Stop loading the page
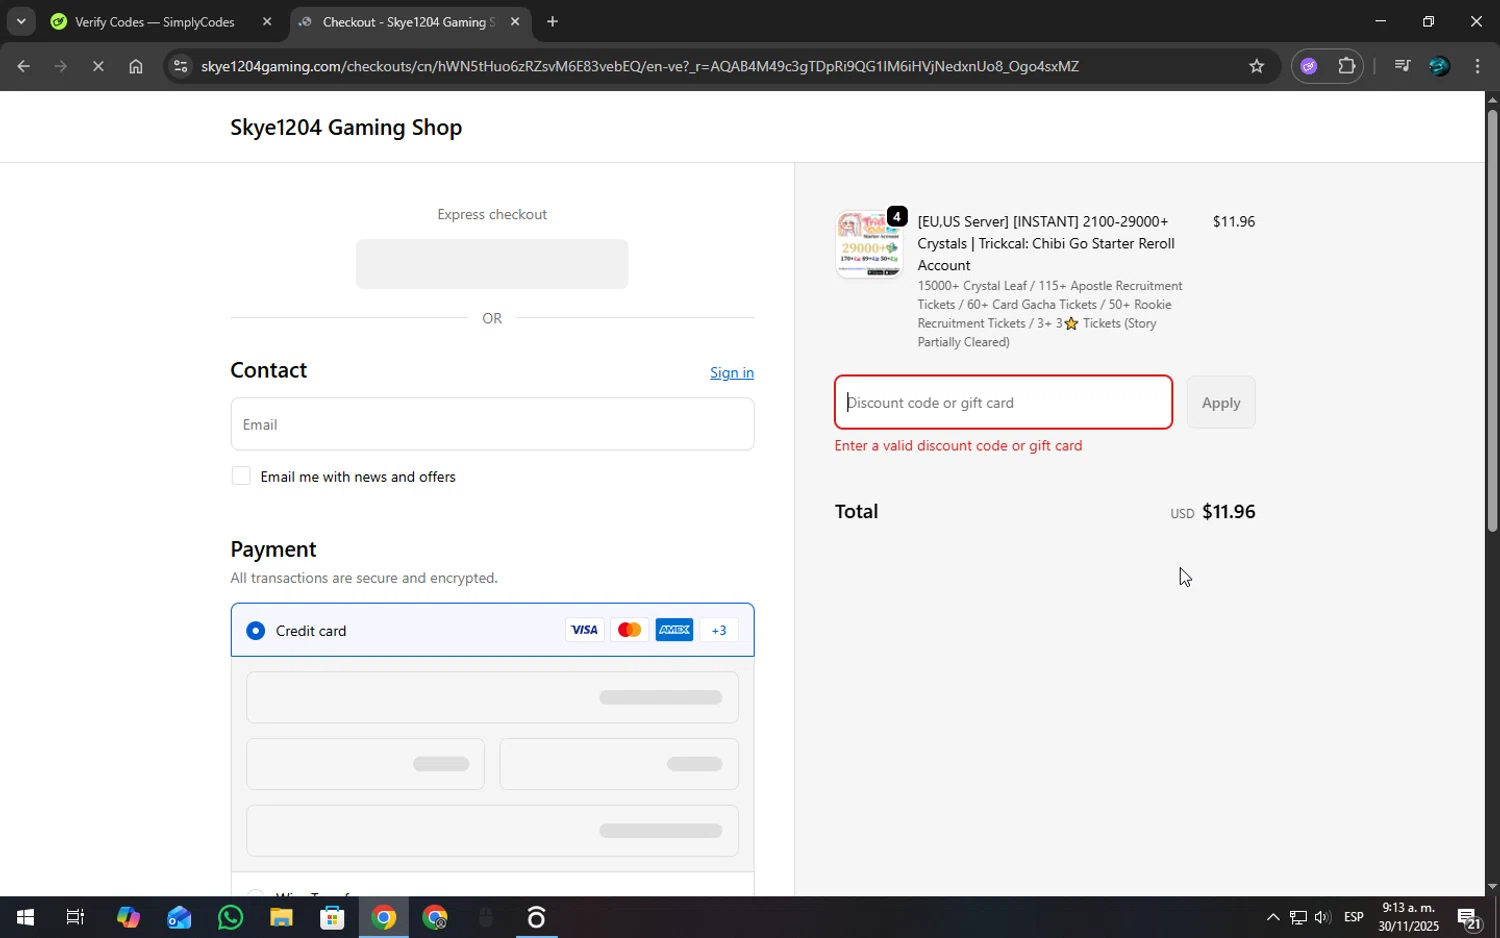The image size is (1500, 938). 98,67
